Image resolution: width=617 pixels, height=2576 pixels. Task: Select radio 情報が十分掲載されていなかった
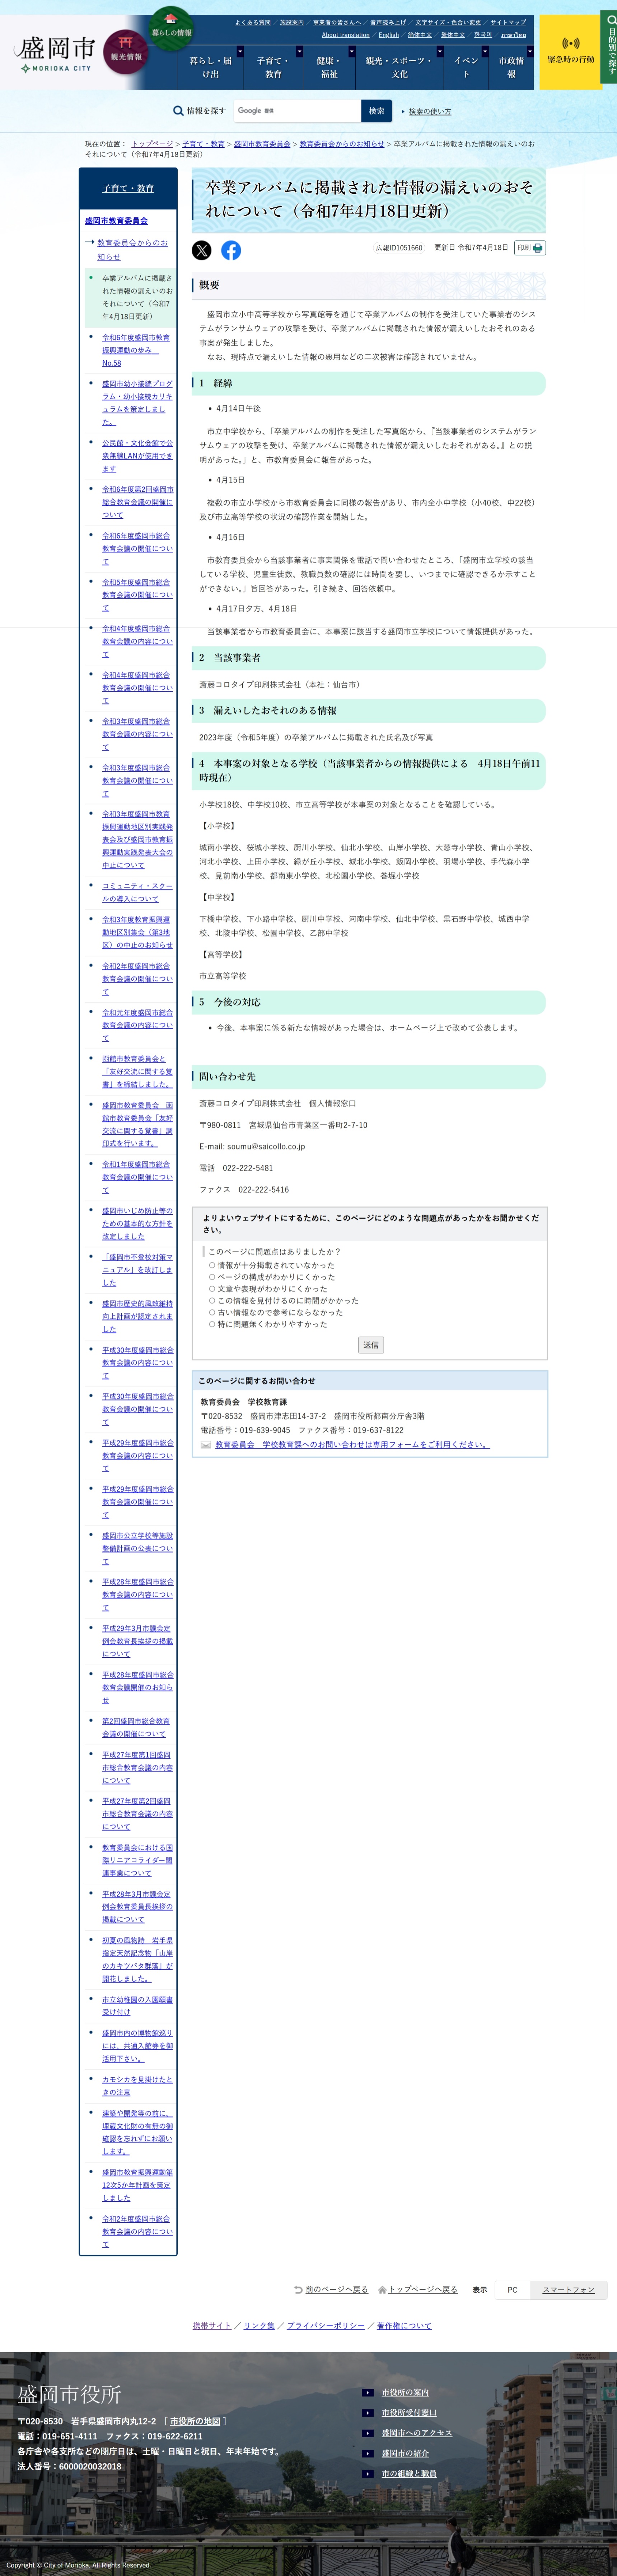[x=212, y=1265]
